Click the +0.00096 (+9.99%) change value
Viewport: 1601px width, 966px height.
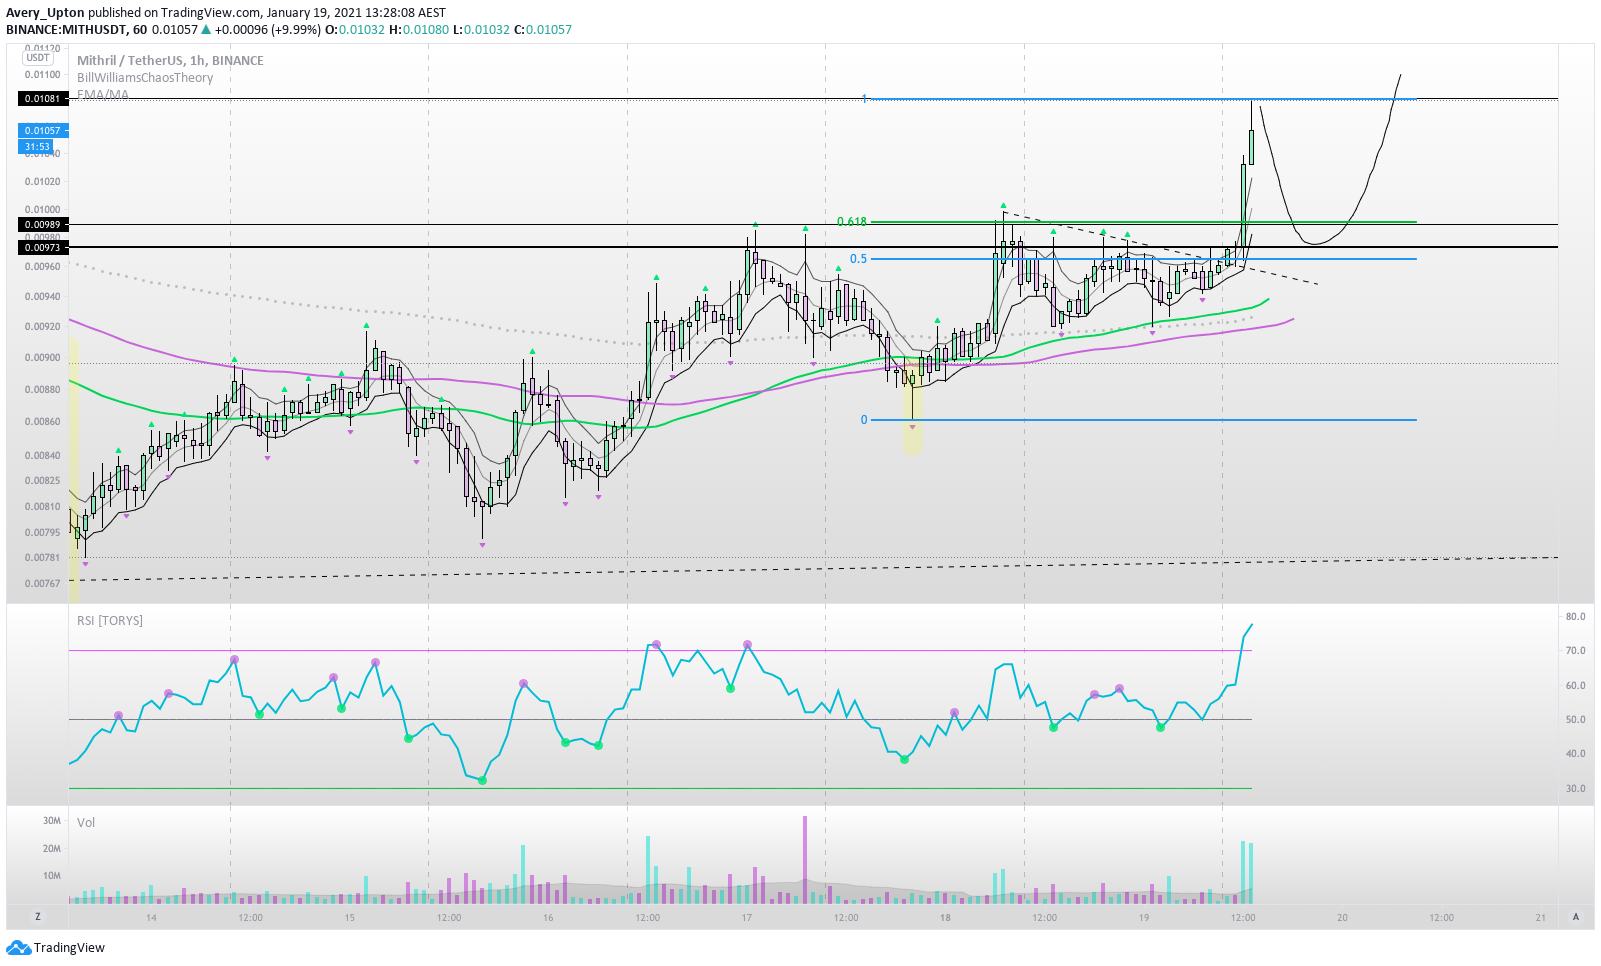[x=267, y=29]
